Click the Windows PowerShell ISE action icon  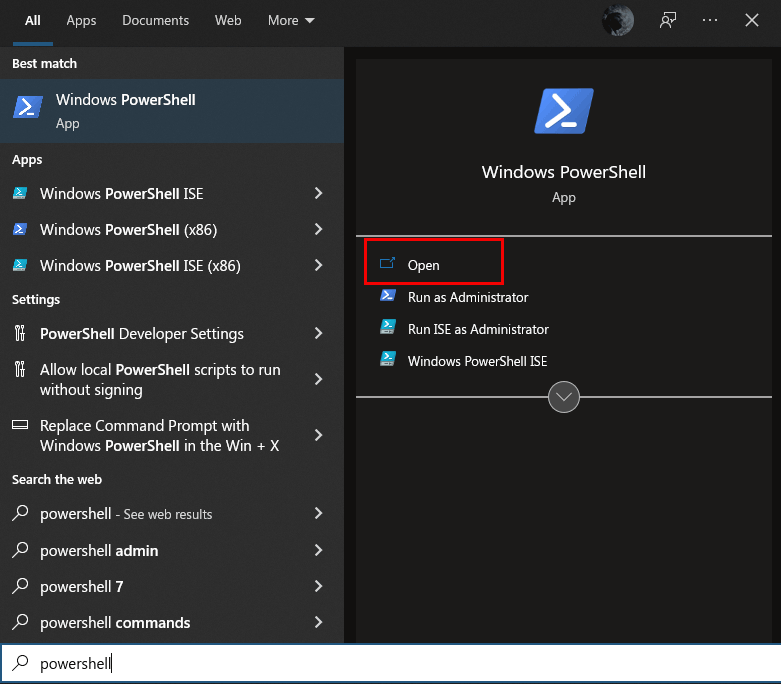[x=388, y=359]
